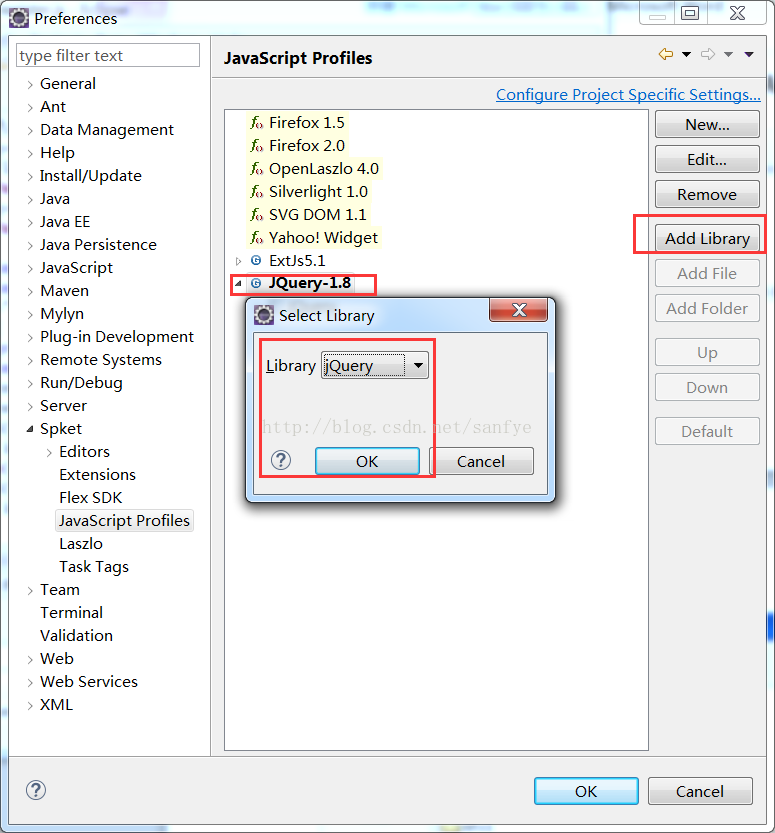The height and width of the screenshot is (833, 775).
Task: Click the type filter text field
Action: pos(108,55)
